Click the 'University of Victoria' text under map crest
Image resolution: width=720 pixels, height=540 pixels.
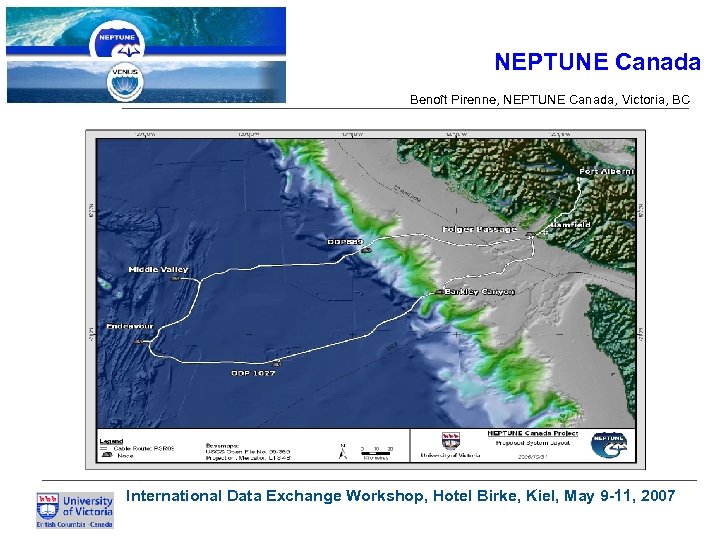click(450, 456)
